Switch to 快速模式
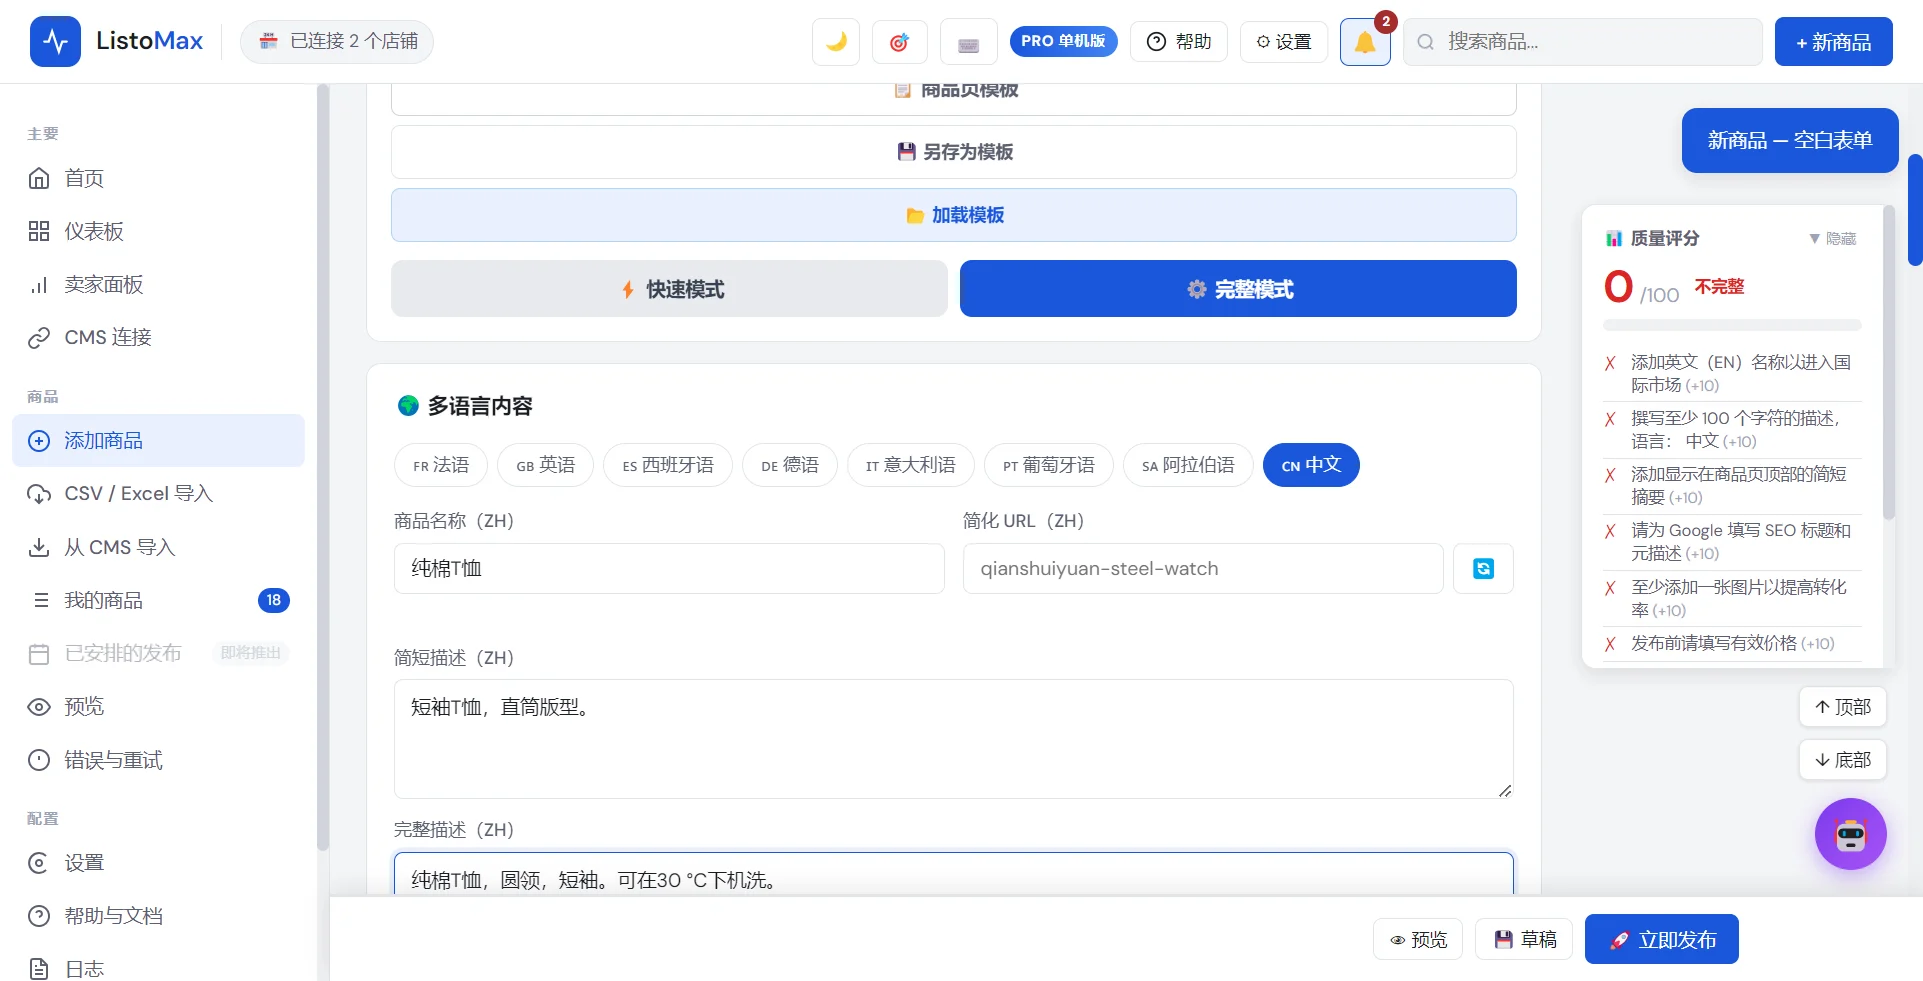 coord(669,289)
